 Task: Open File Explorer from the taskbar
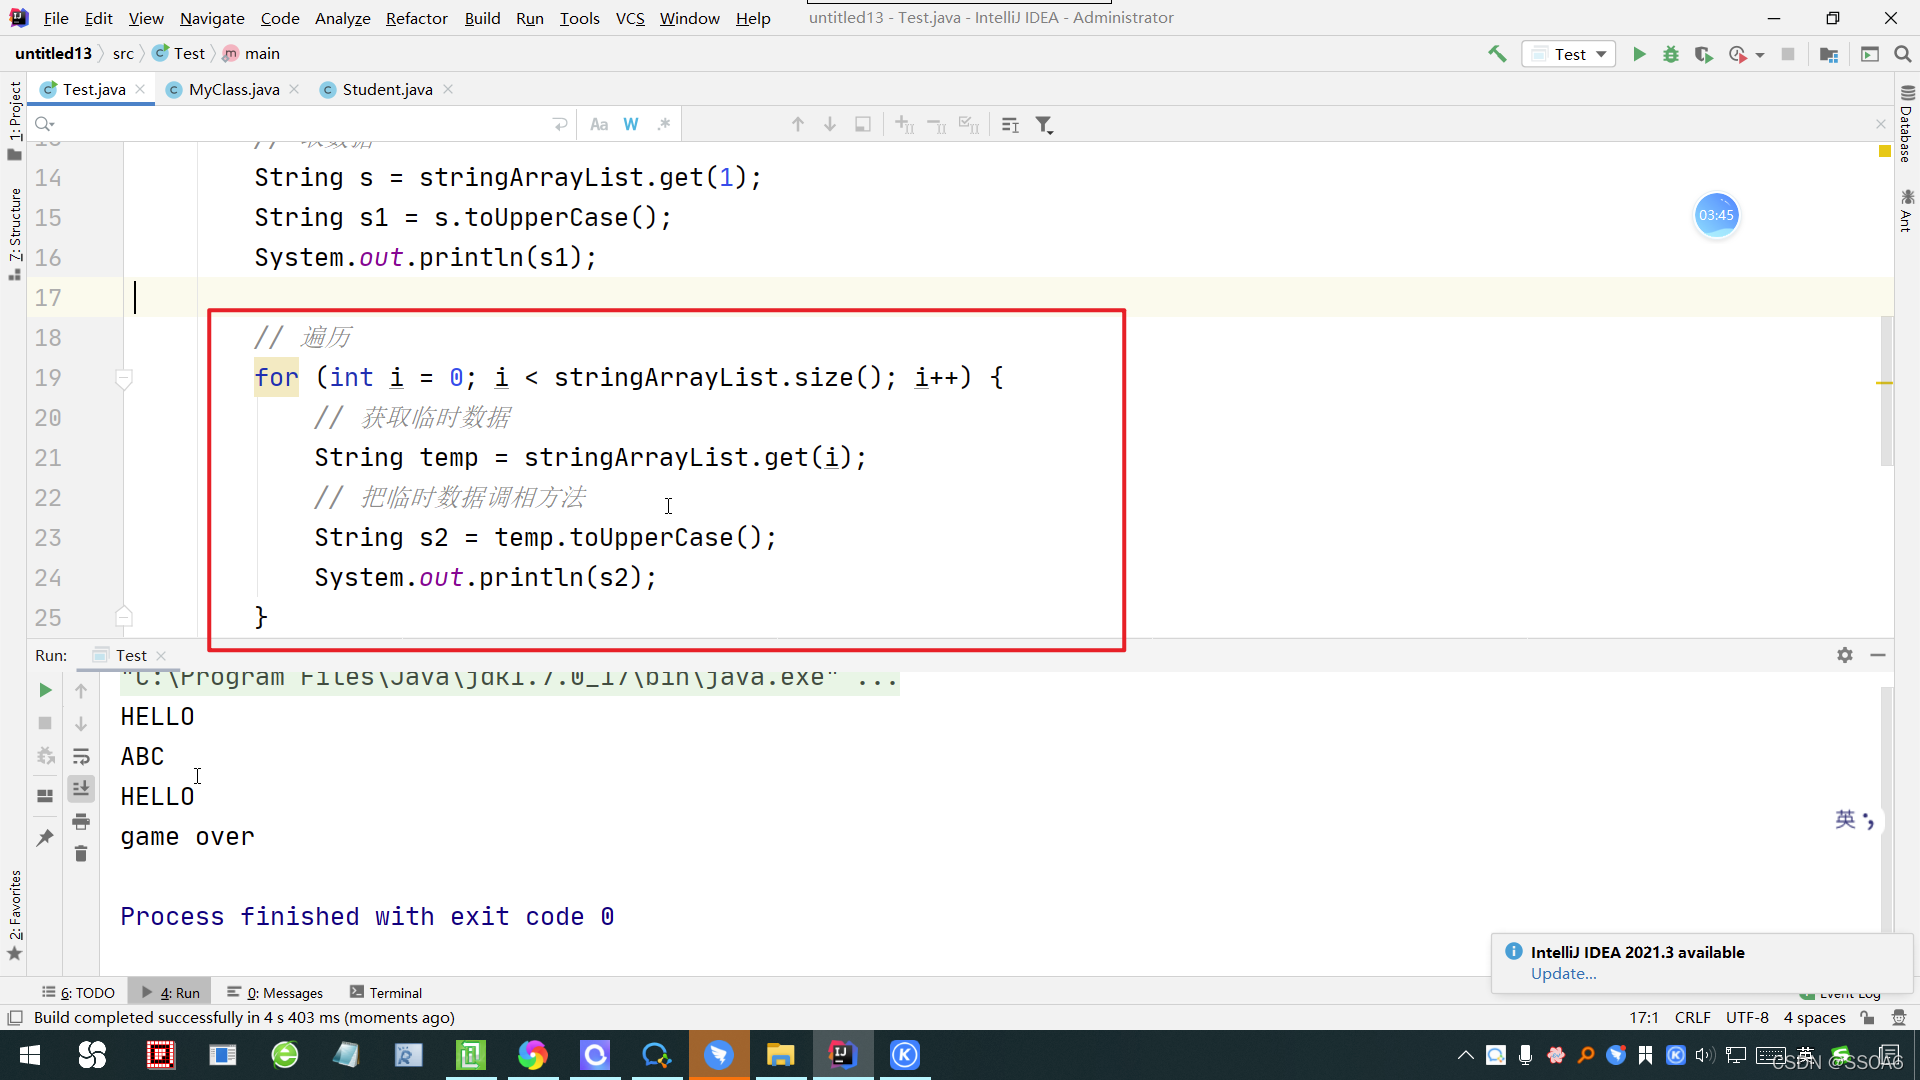click(x=780, y=1055)
